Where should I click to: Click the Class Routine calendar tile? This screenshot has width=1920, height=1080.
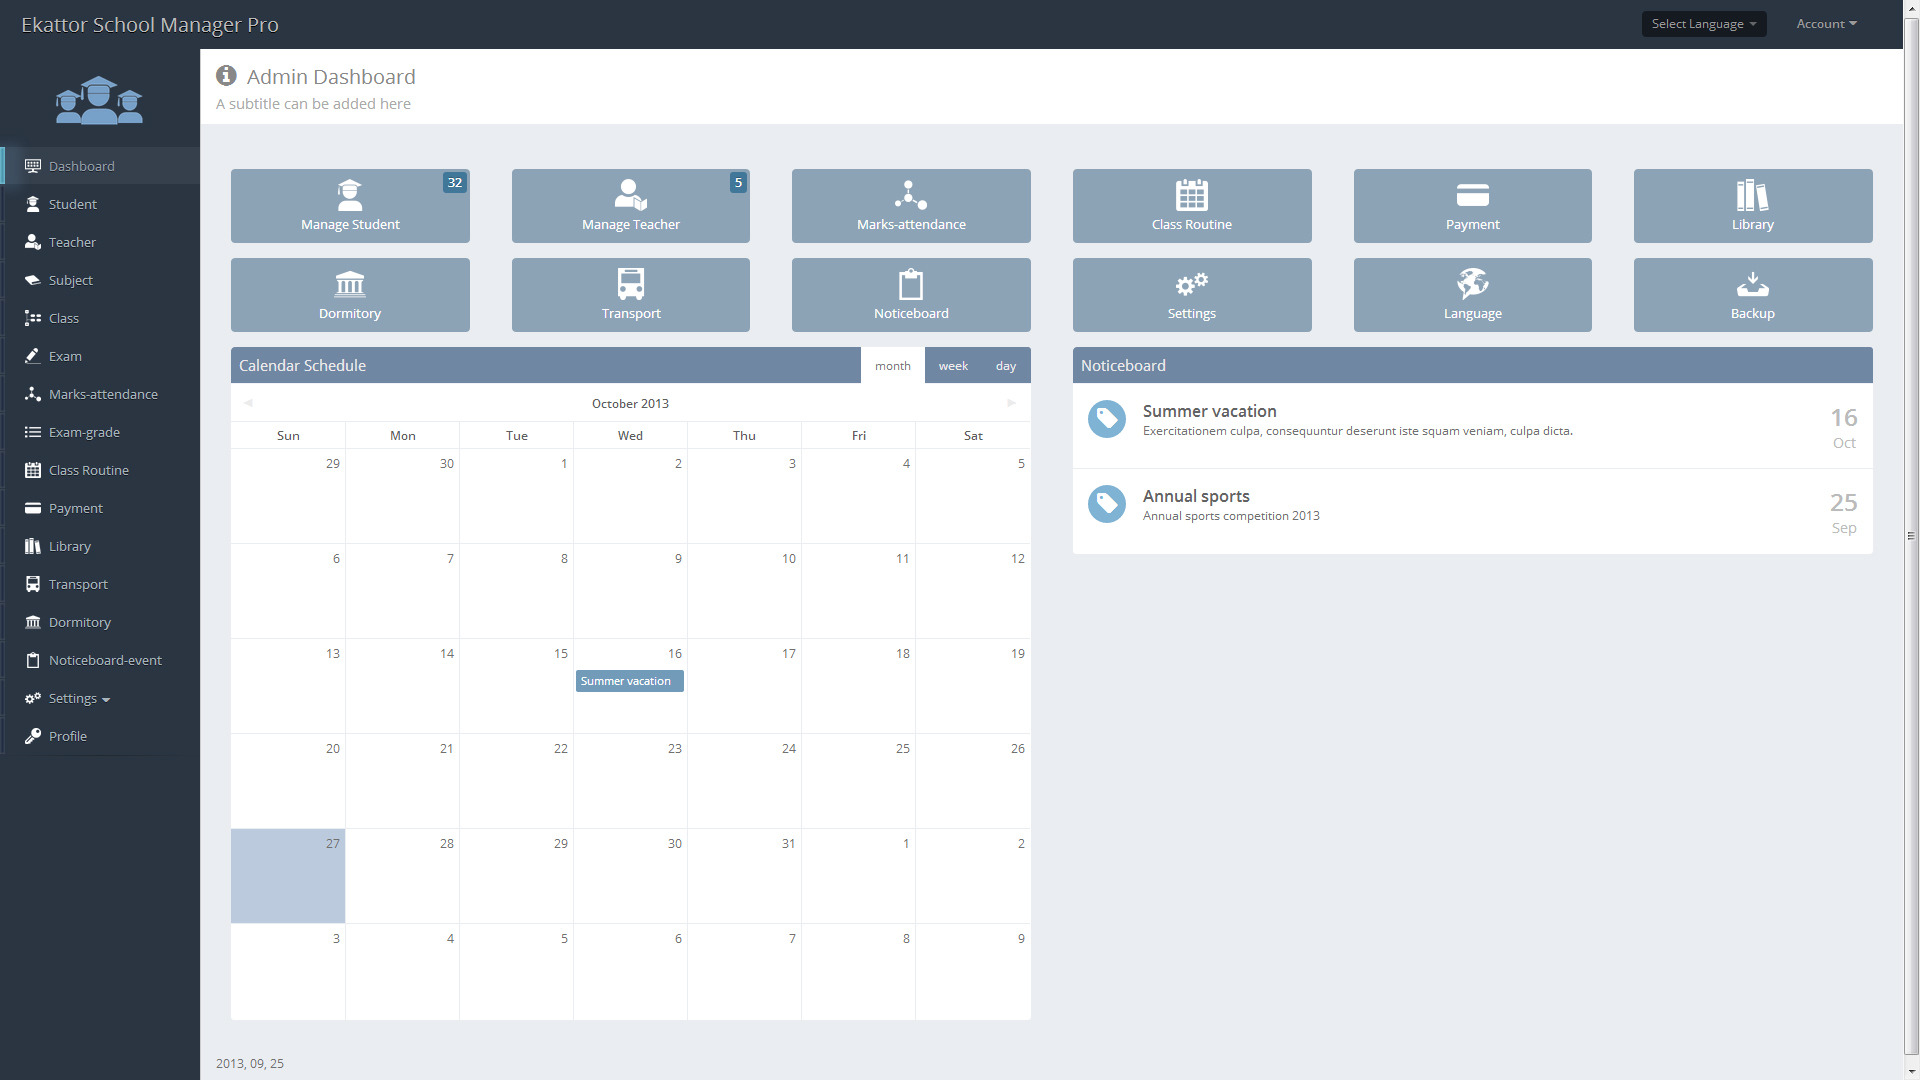pyautogui.click(x=1191, y=206)
